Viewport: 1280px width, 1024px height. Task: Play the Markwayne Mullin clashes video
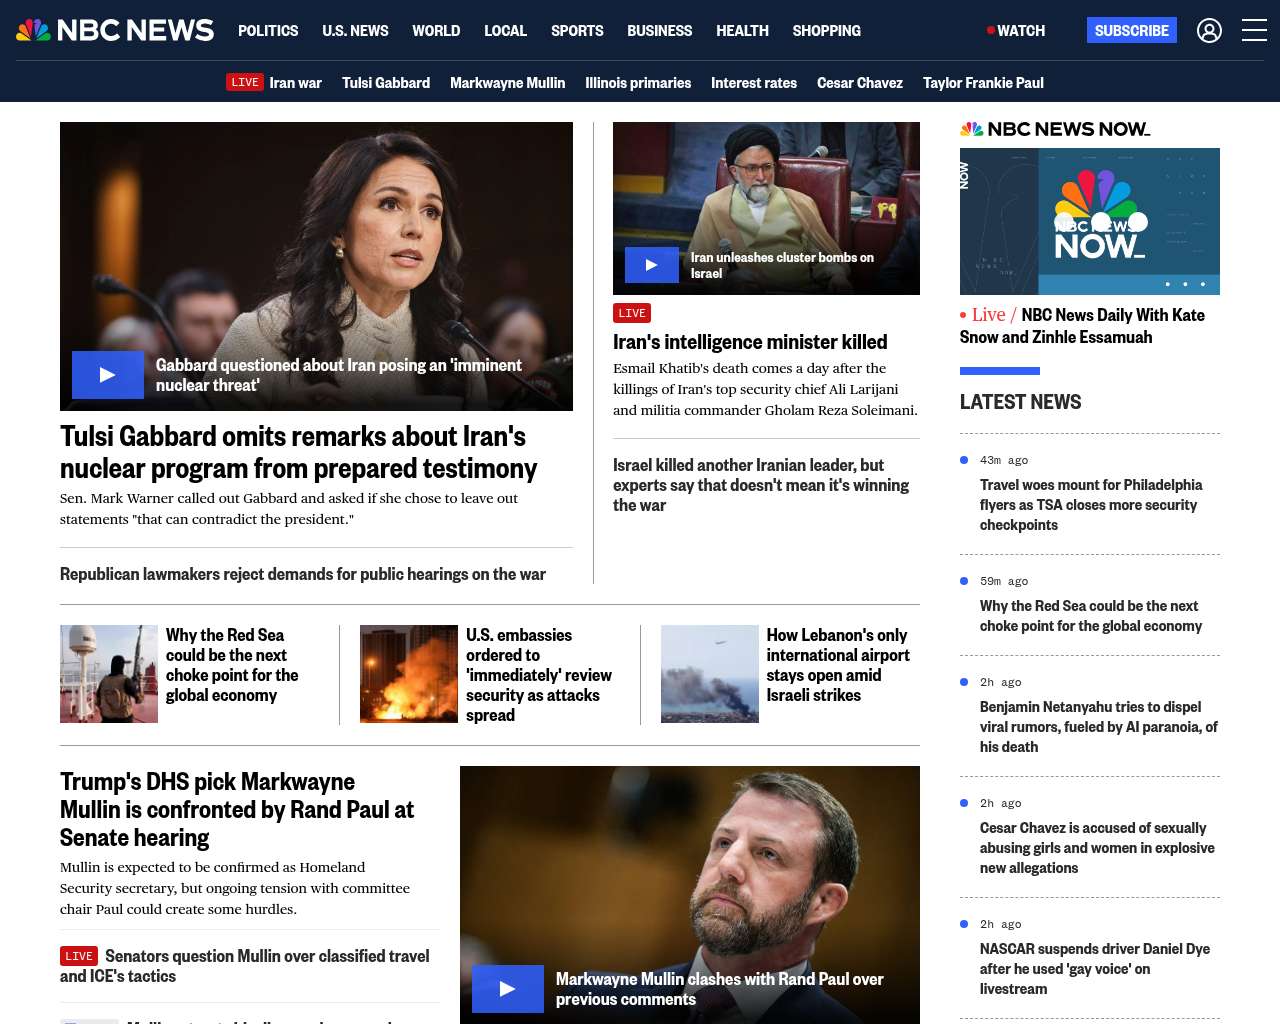pos(508,989)
